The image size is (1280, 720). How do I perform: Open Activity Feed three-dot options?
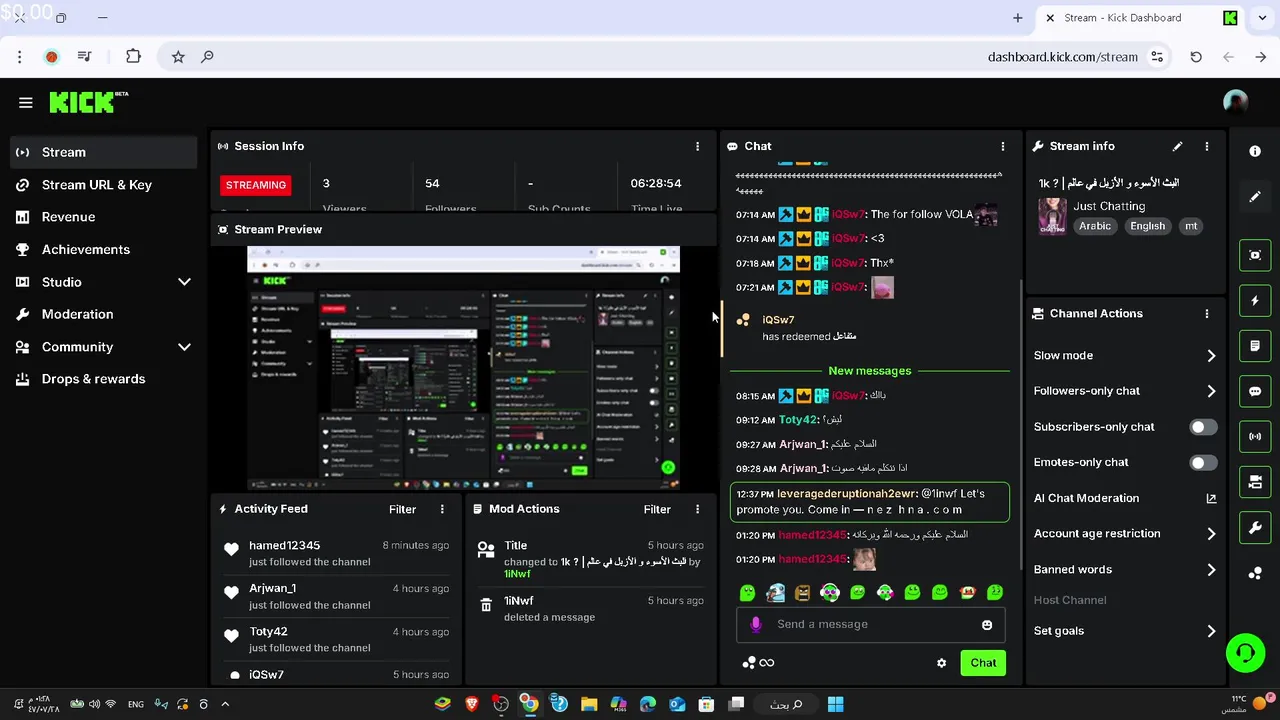442,509
